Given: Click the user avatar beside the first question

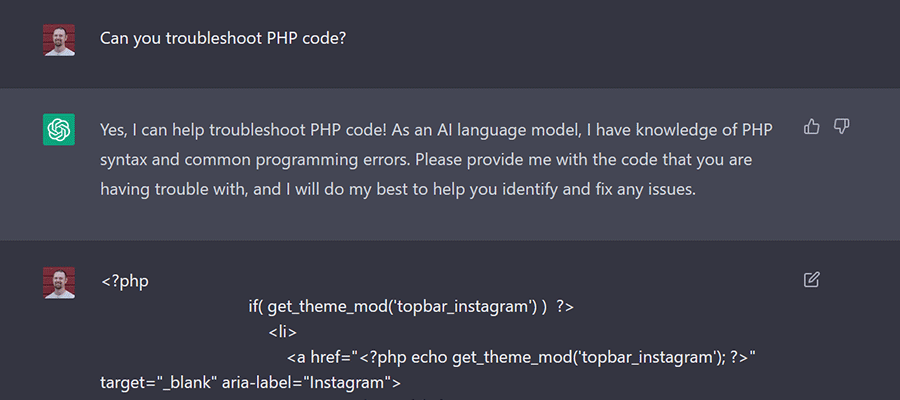Looking at the screenshot, I should pyautogui.click(x=59, y=40).
